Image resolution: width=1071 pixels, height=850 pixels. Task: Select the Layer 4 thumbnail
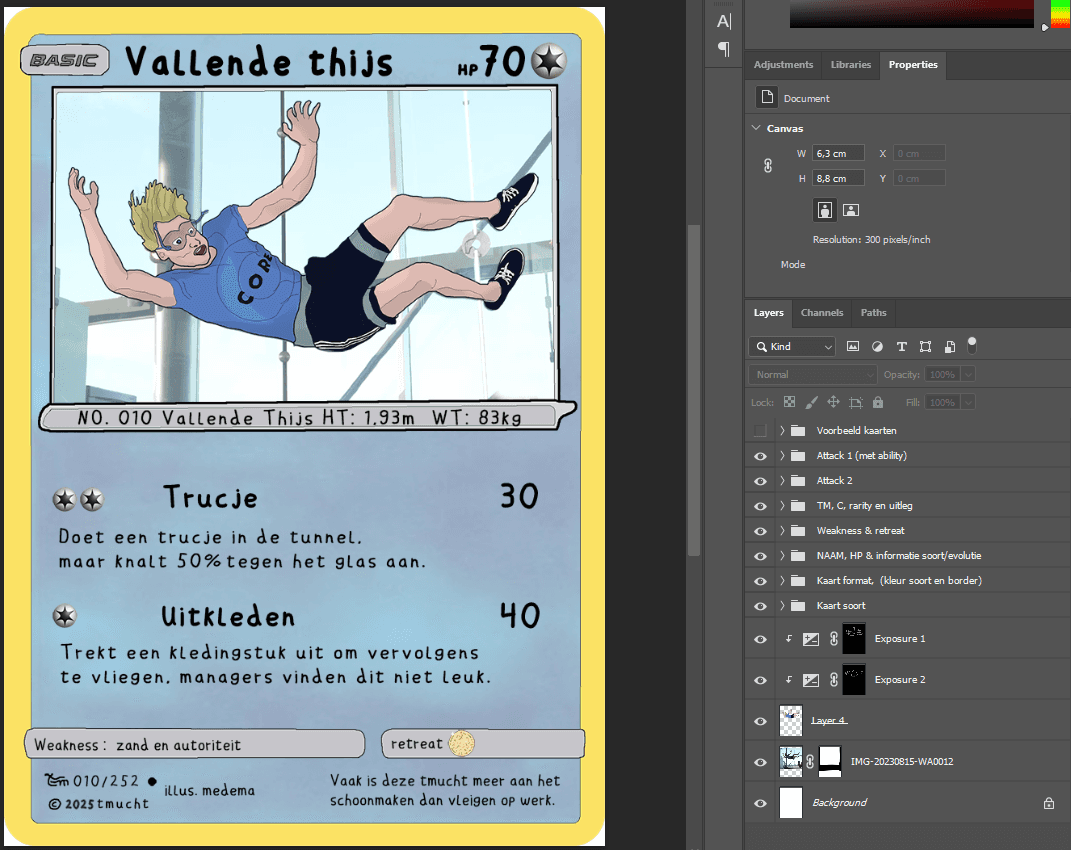click(791, 721)
